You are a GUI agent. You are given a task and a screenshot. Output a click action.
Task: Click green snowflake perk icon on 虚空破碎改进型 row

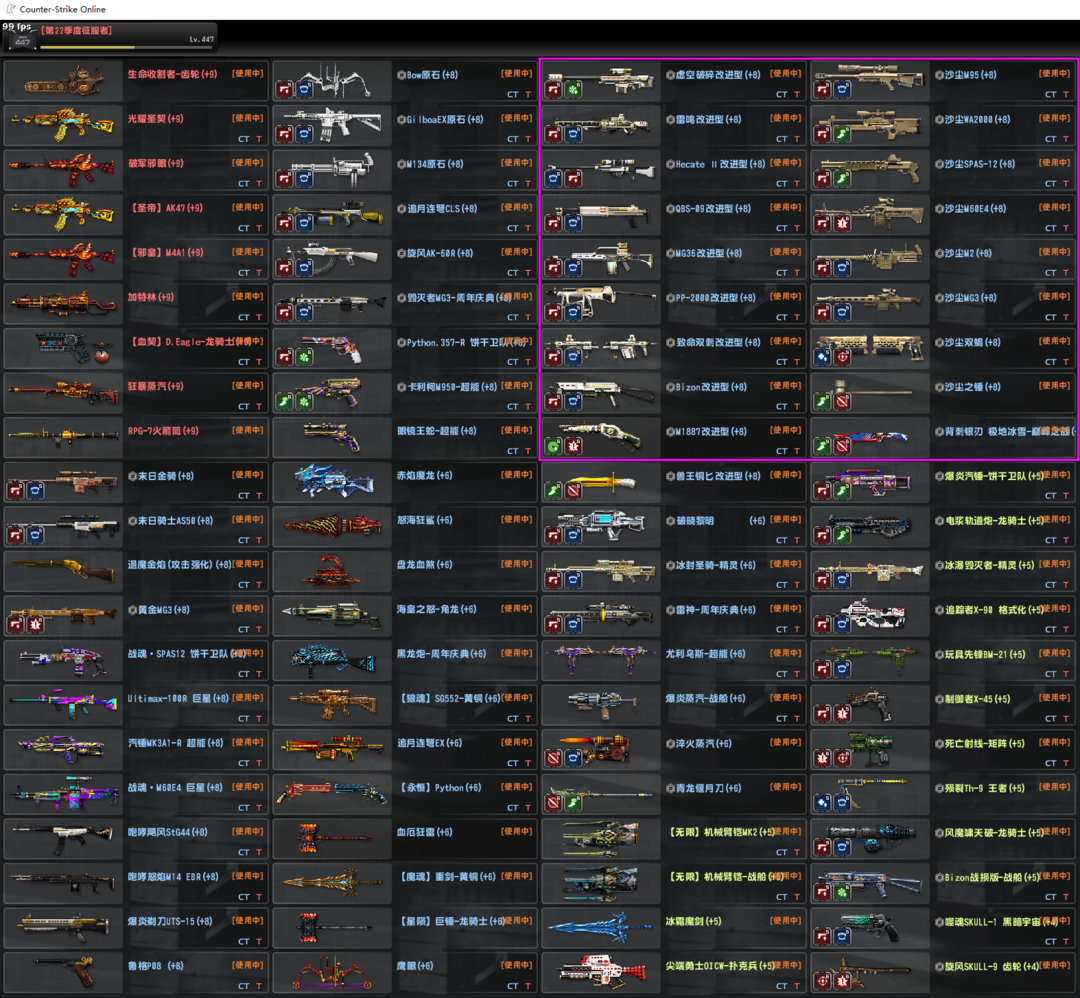(x=573, y=89)
